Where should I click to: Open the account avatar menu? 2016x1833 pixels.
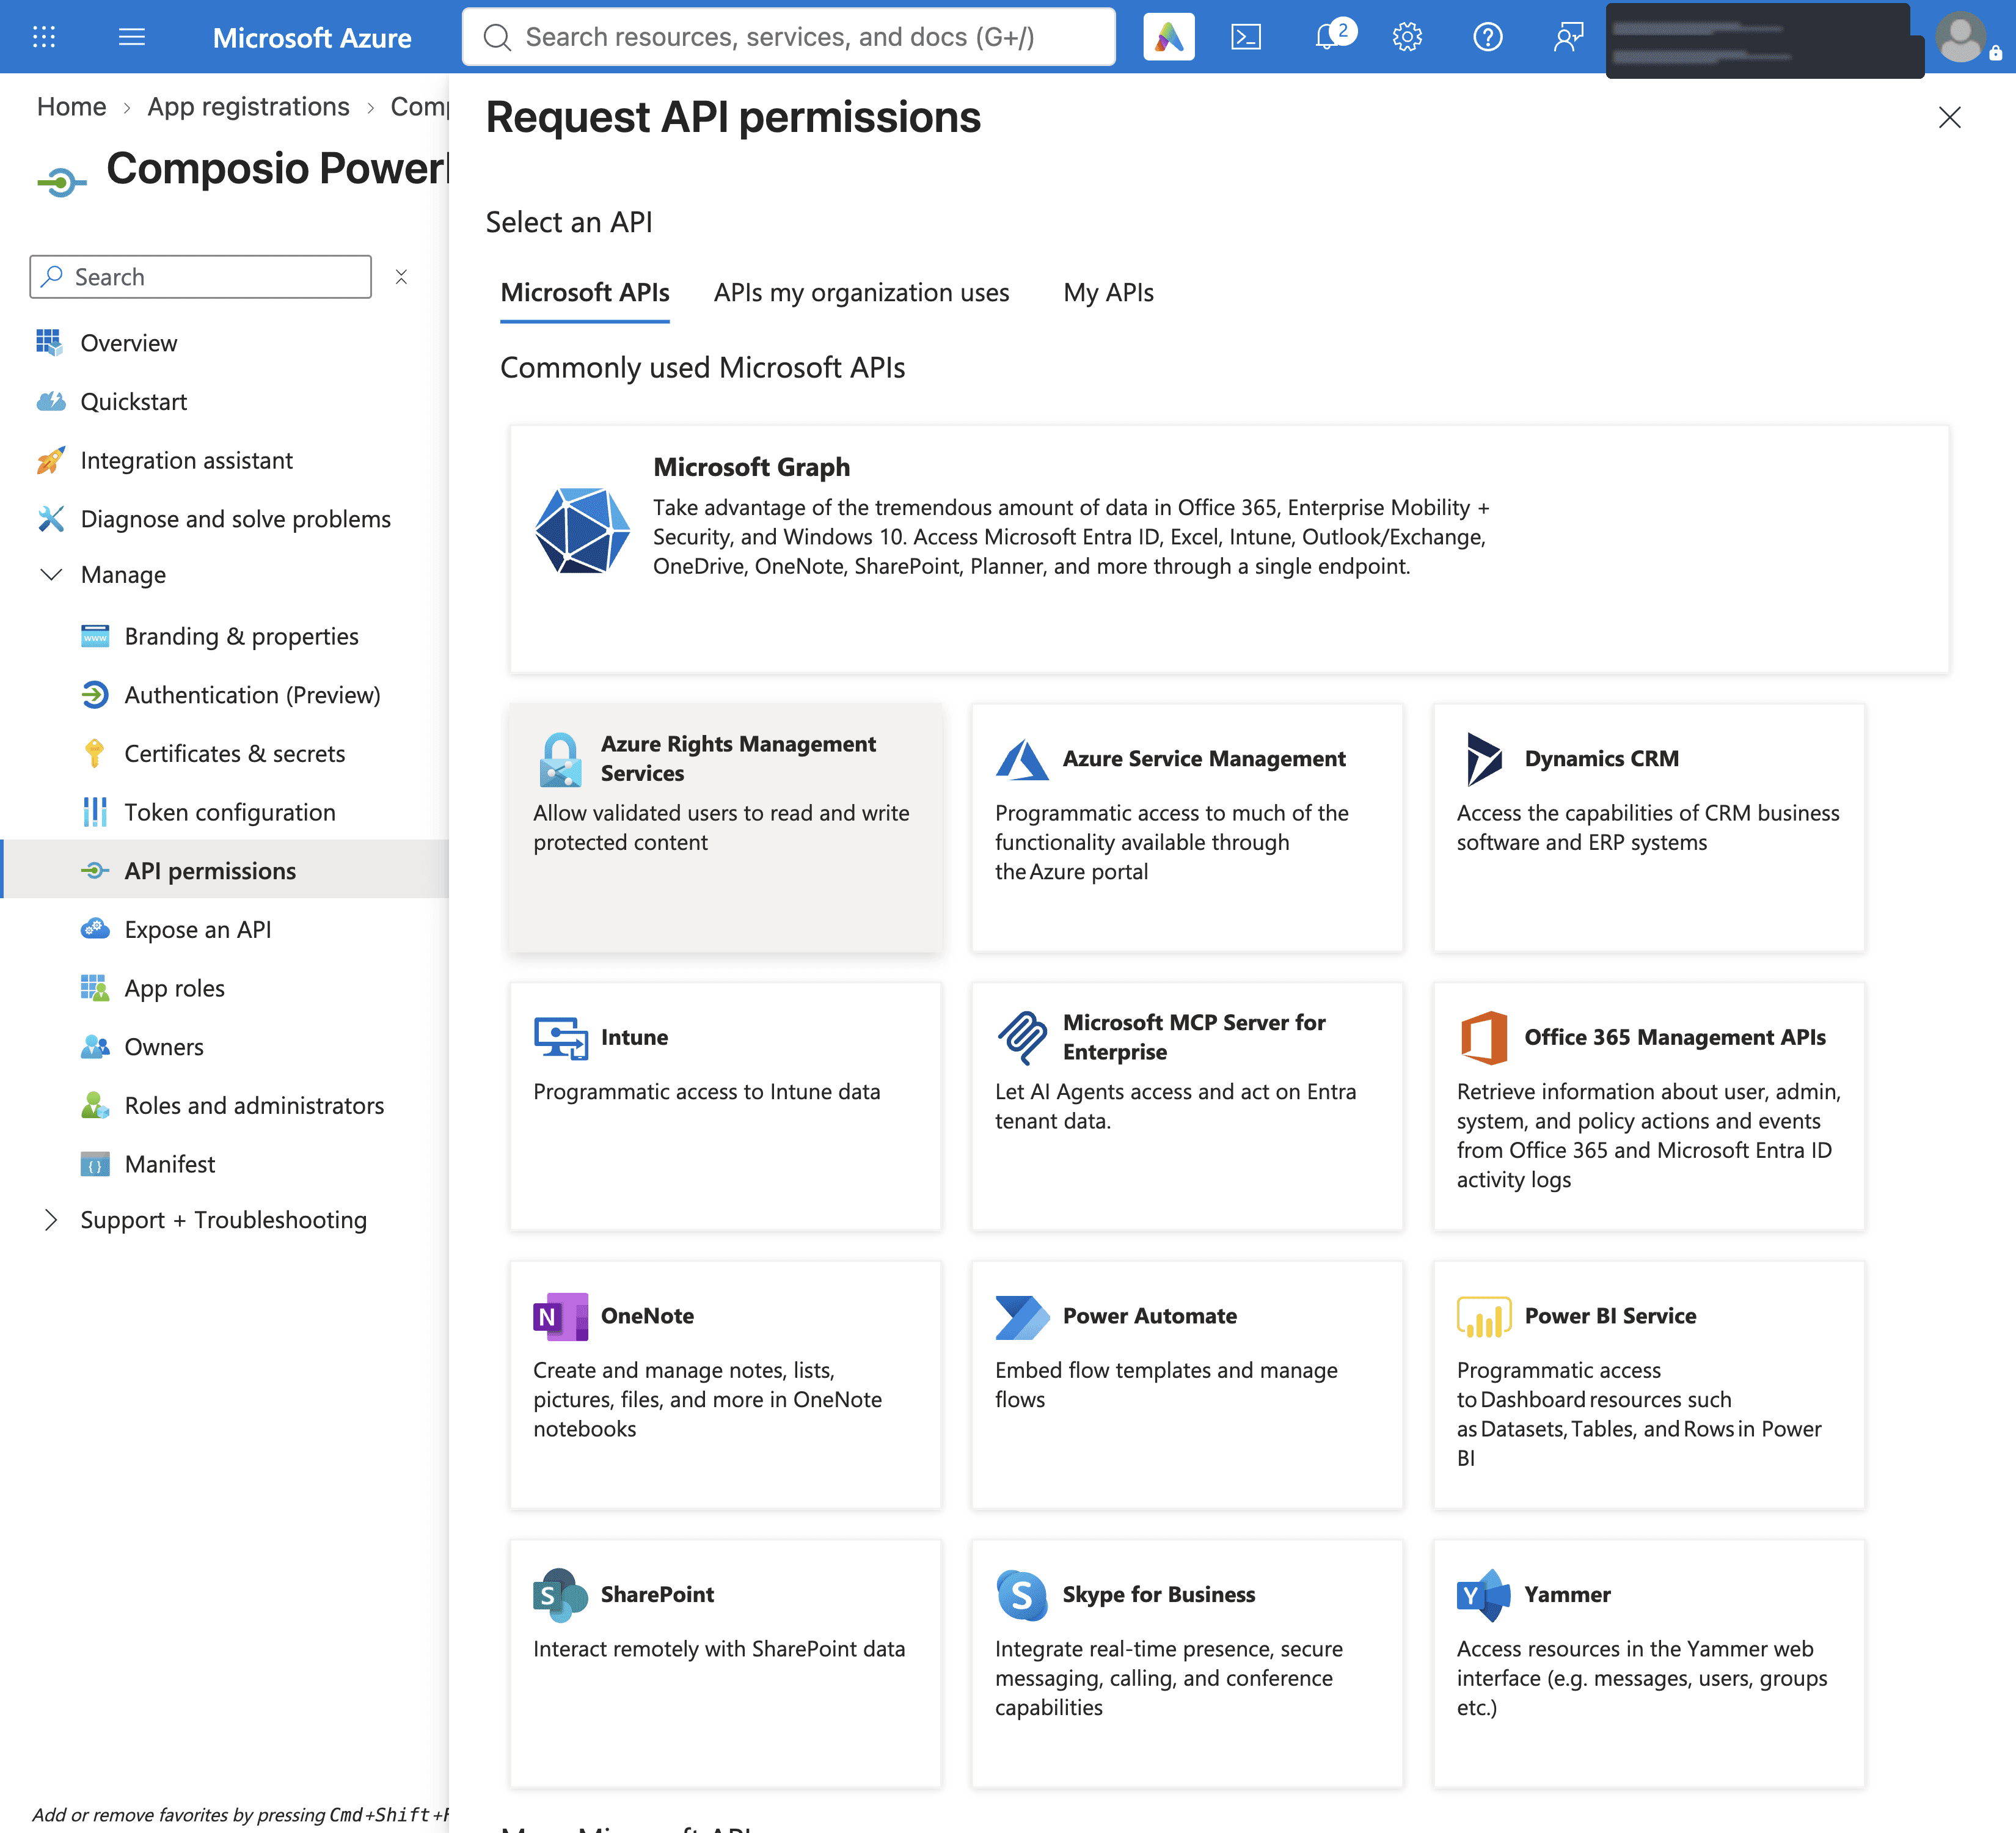tap(1962, 37)
